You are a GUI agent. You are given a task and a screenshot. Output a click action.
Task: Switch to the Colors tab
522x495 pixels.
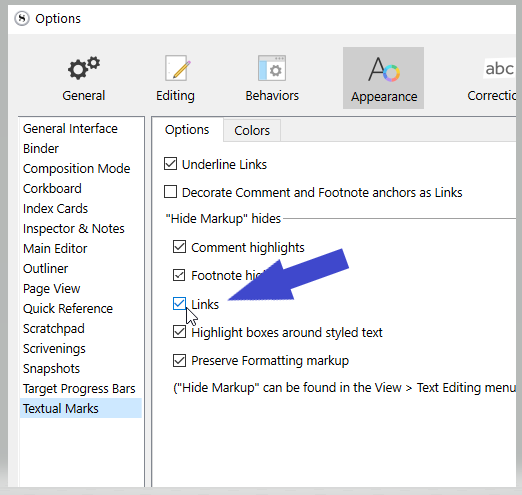pos(252,130)
